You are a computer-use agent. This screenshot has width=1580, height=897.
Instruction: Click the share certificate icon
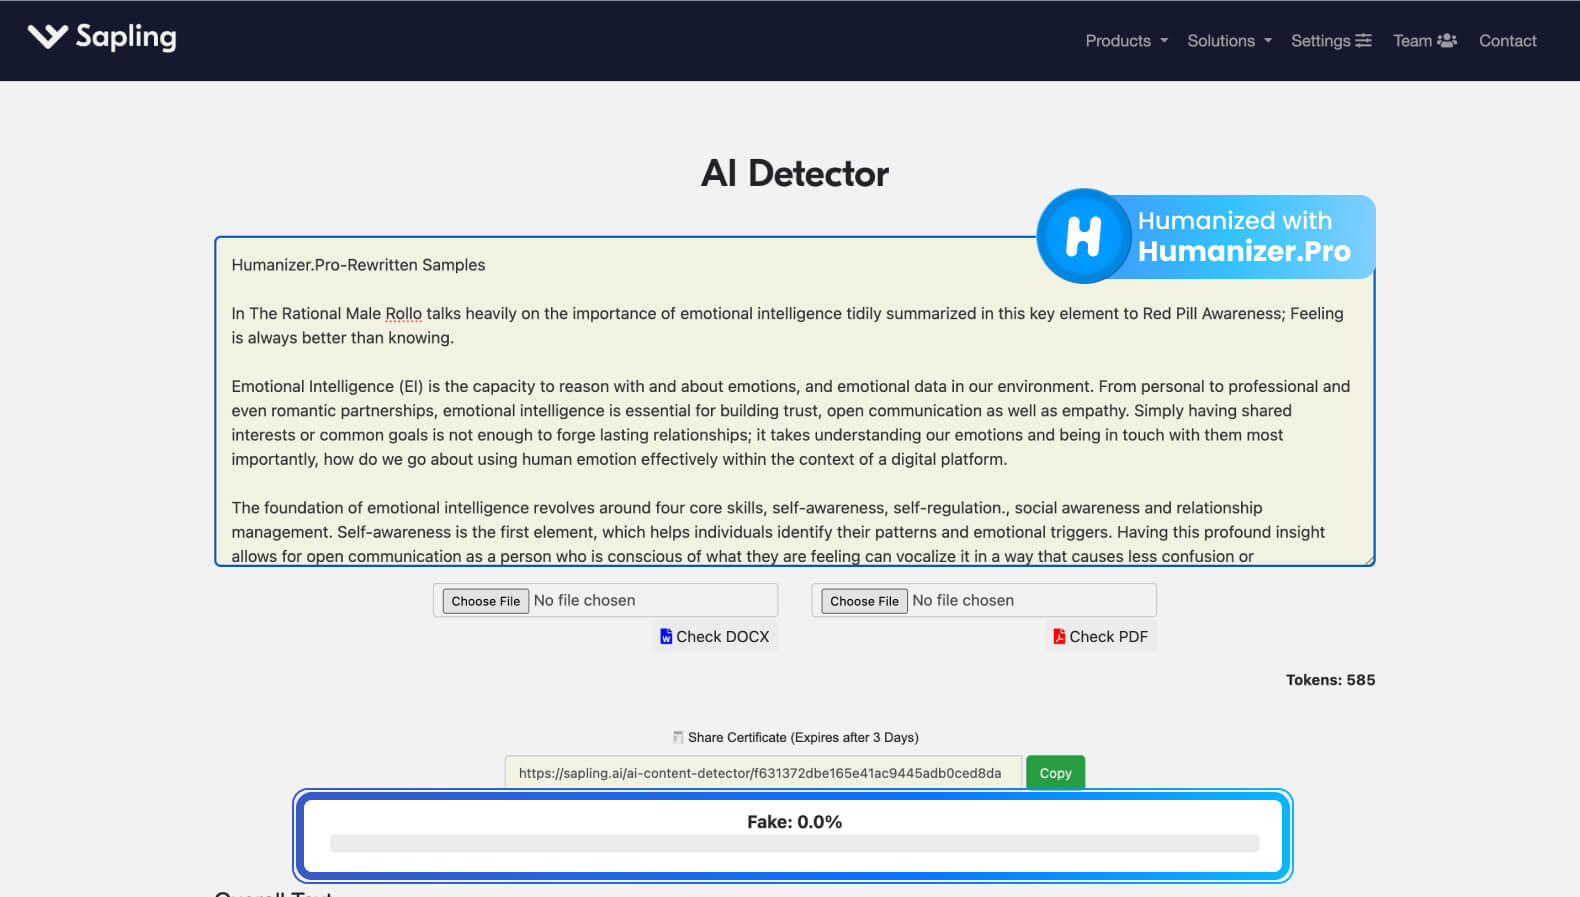coord(678,738)
